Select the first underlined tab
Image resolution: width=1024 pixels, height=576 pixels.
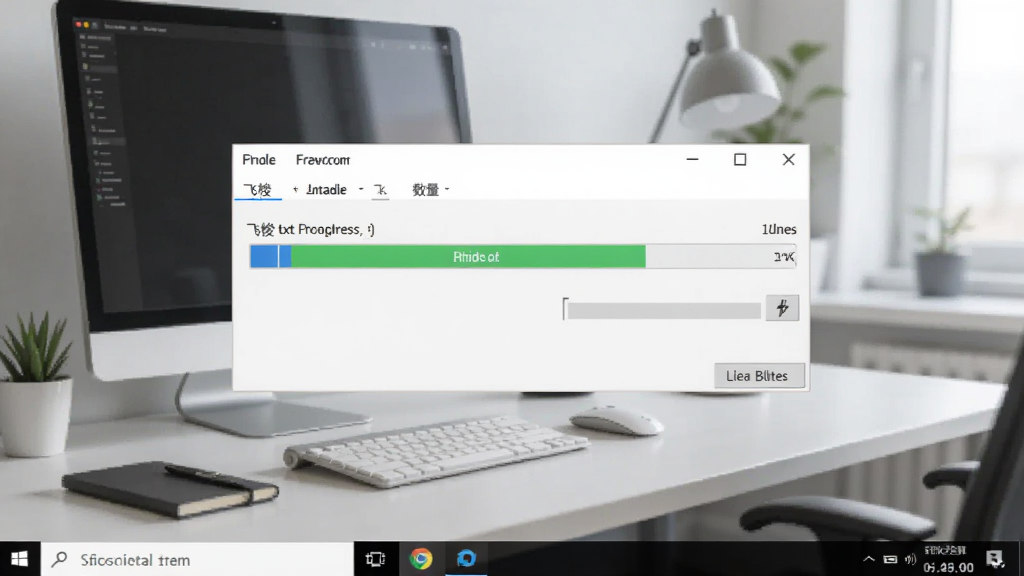point(257,190)
